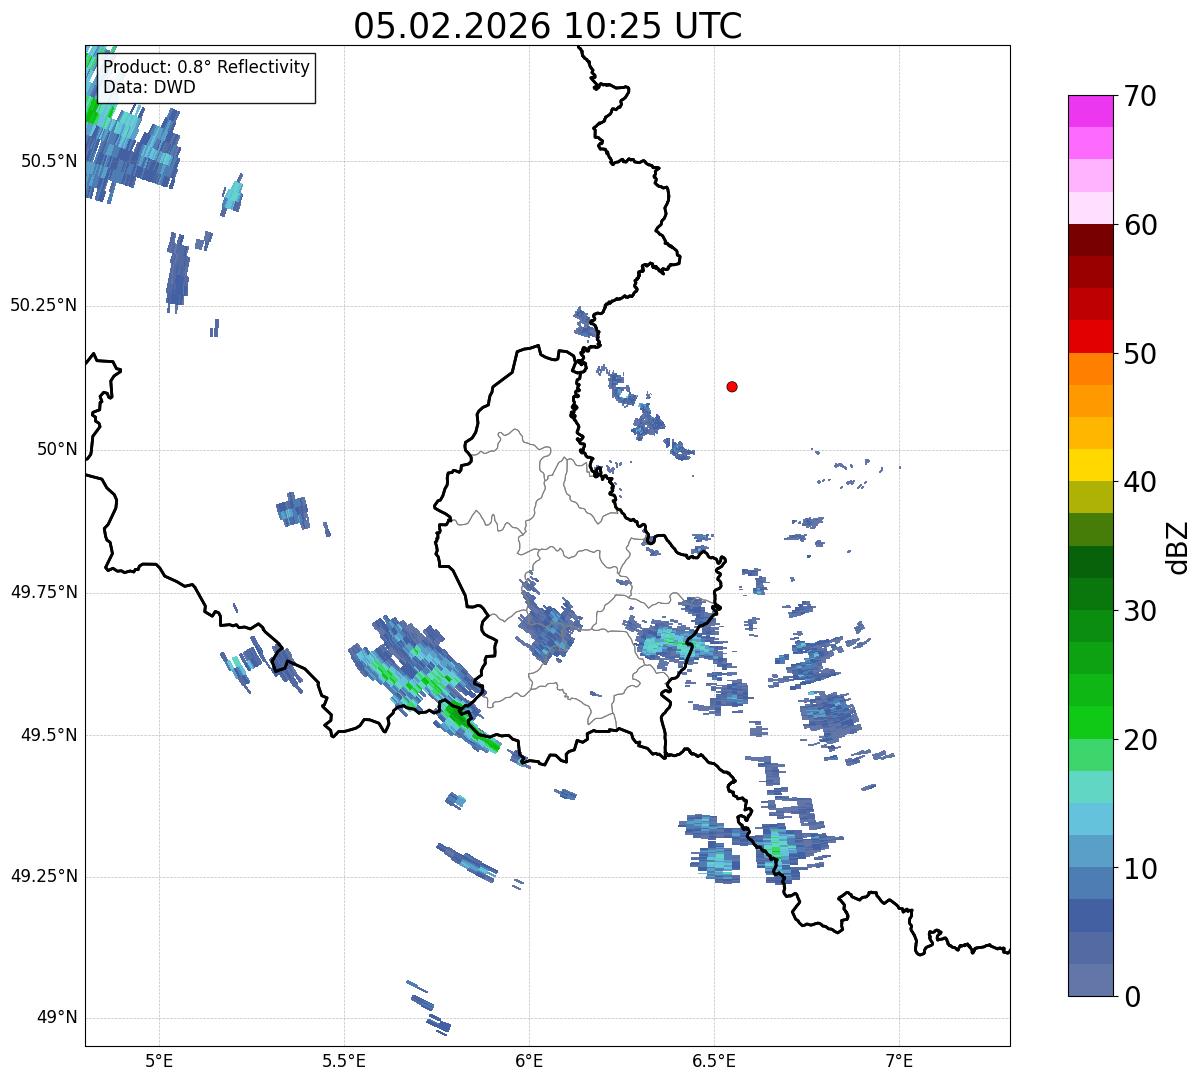Click the 49.25°N latitude label
The image size is (1202, 1081).
(x=43, y=876)
